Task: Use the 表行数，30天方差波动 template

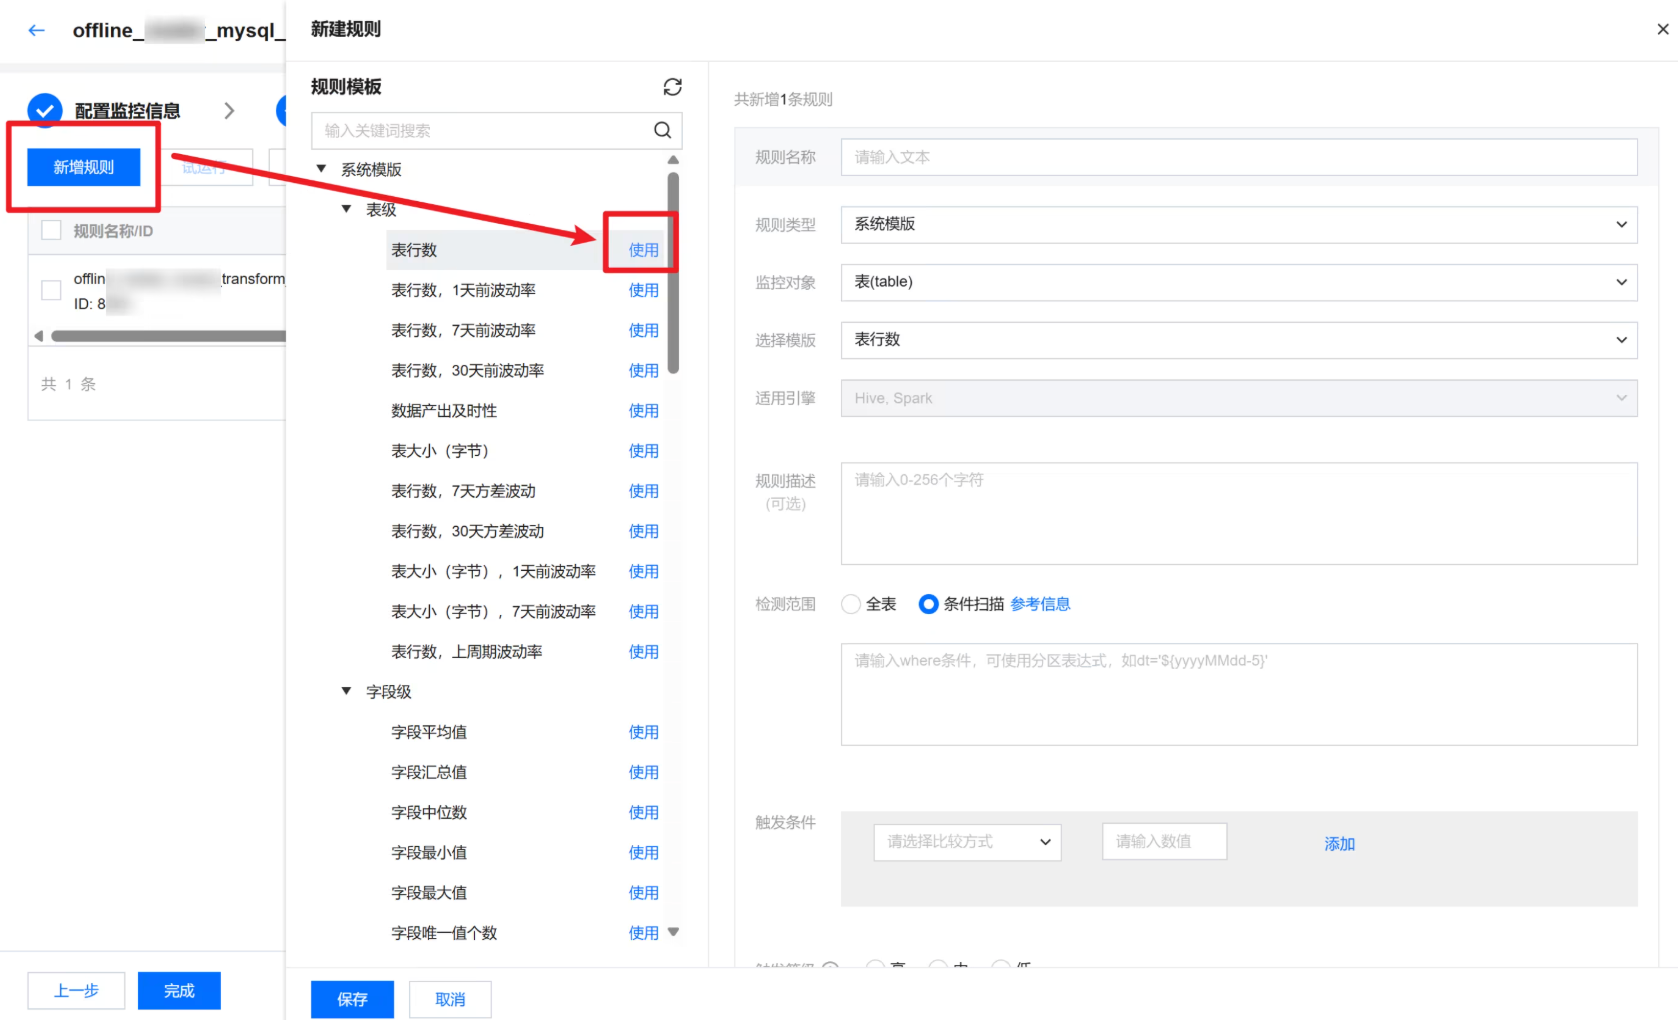Action: pos(643,531)
